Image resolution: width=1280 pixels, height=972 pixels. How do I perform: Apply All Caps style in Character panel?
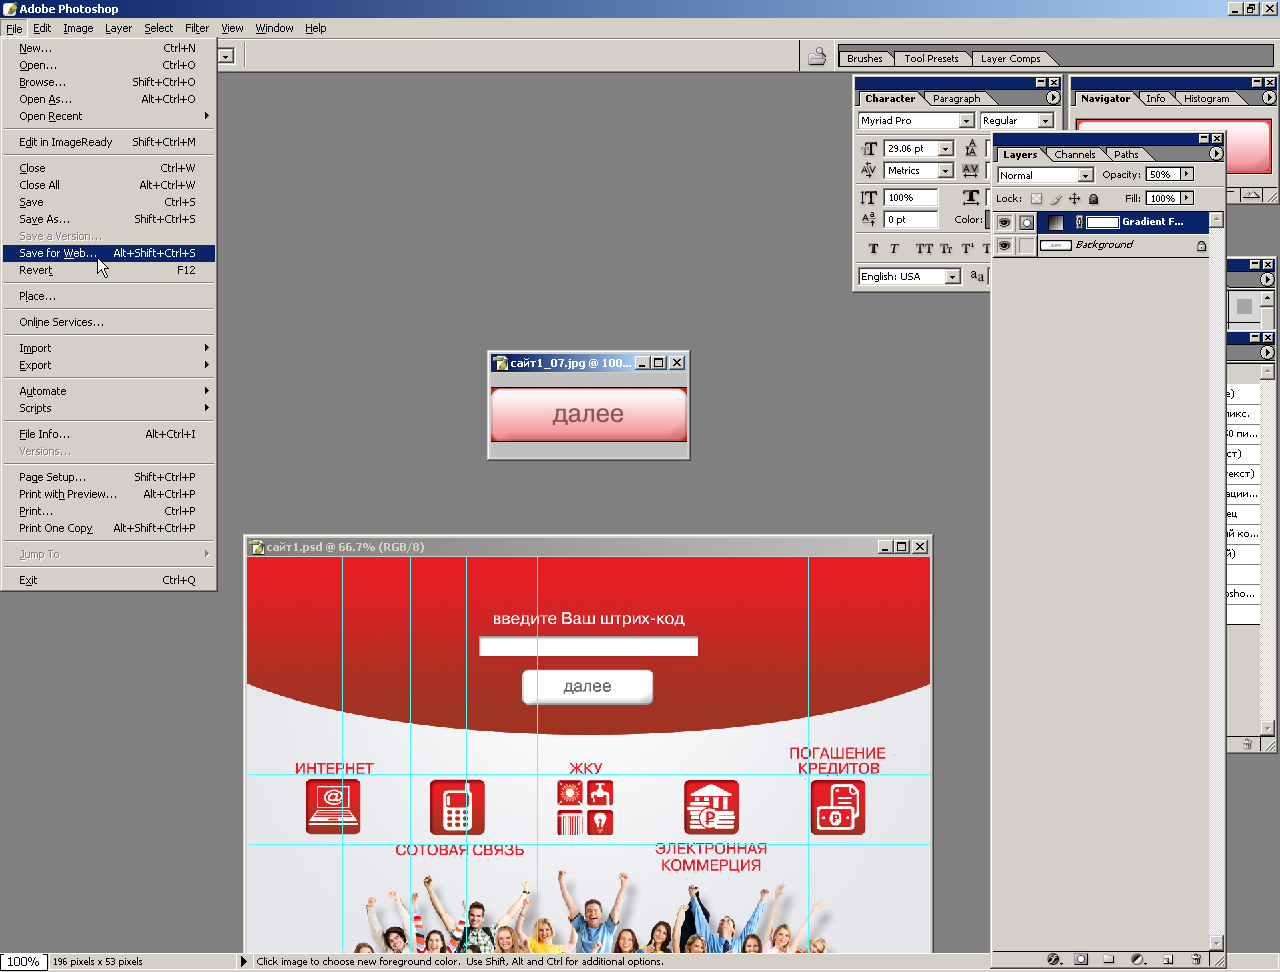point(924,248)
